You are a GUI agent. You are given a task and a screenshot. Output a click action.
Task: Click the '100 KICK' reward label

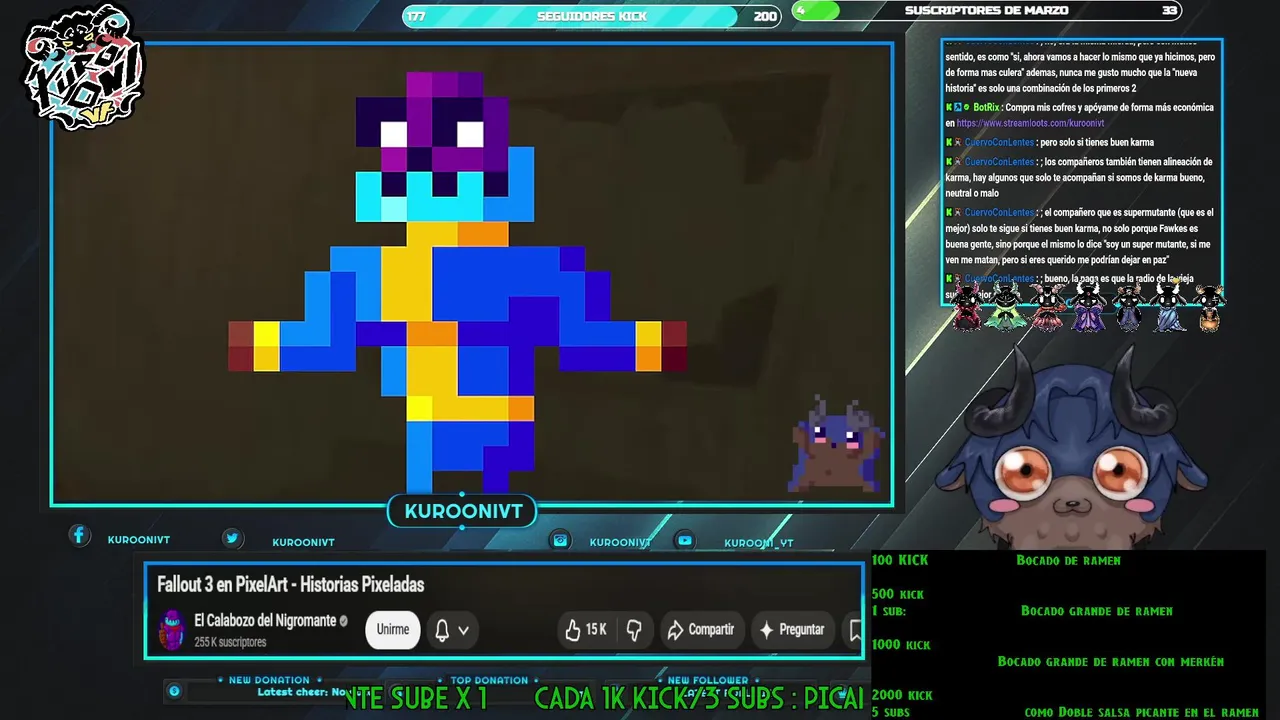900,561
